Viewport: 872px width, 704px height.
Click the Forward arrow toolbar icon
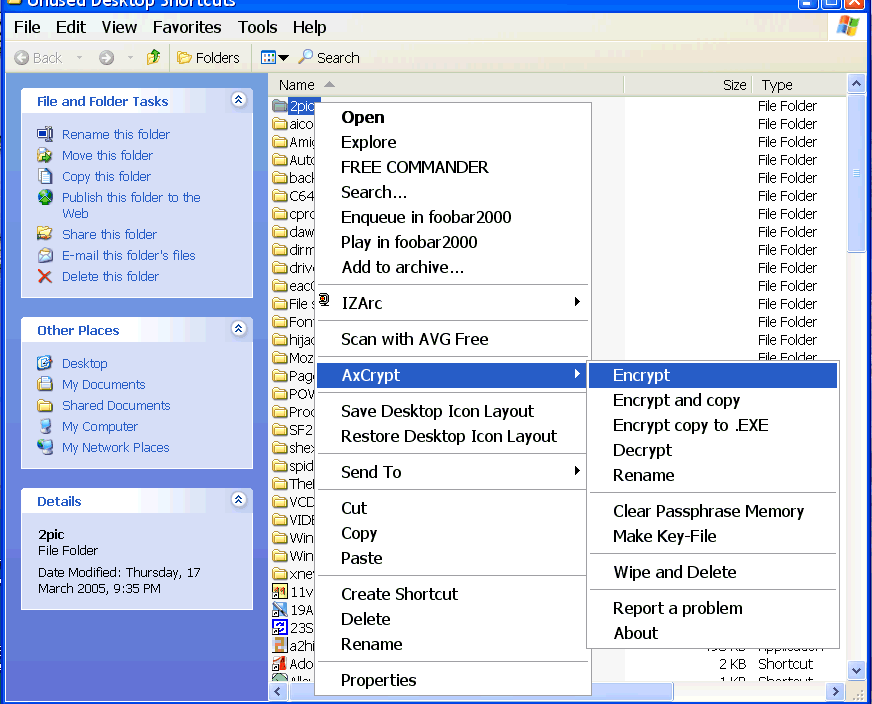coord(106,58)
